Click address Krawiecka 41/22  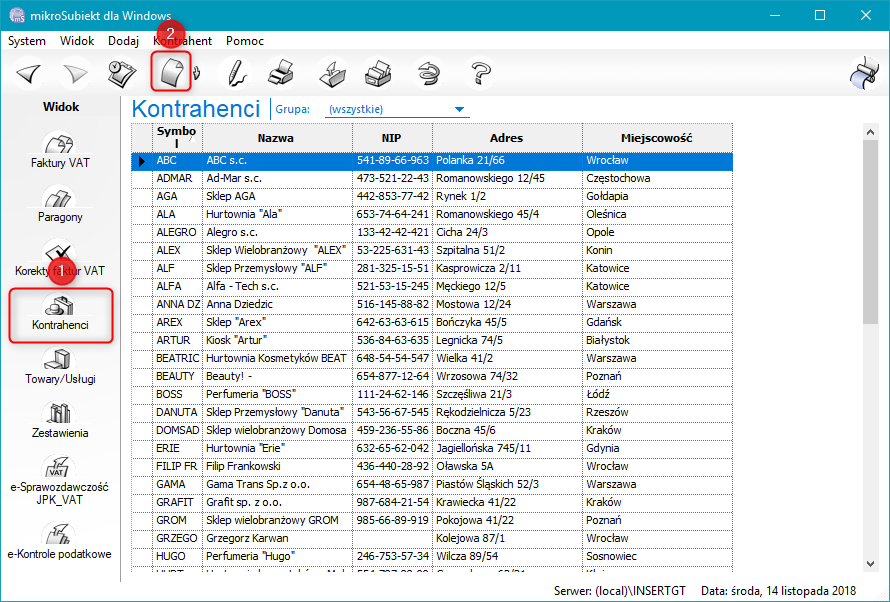click(x=507, y=503)
